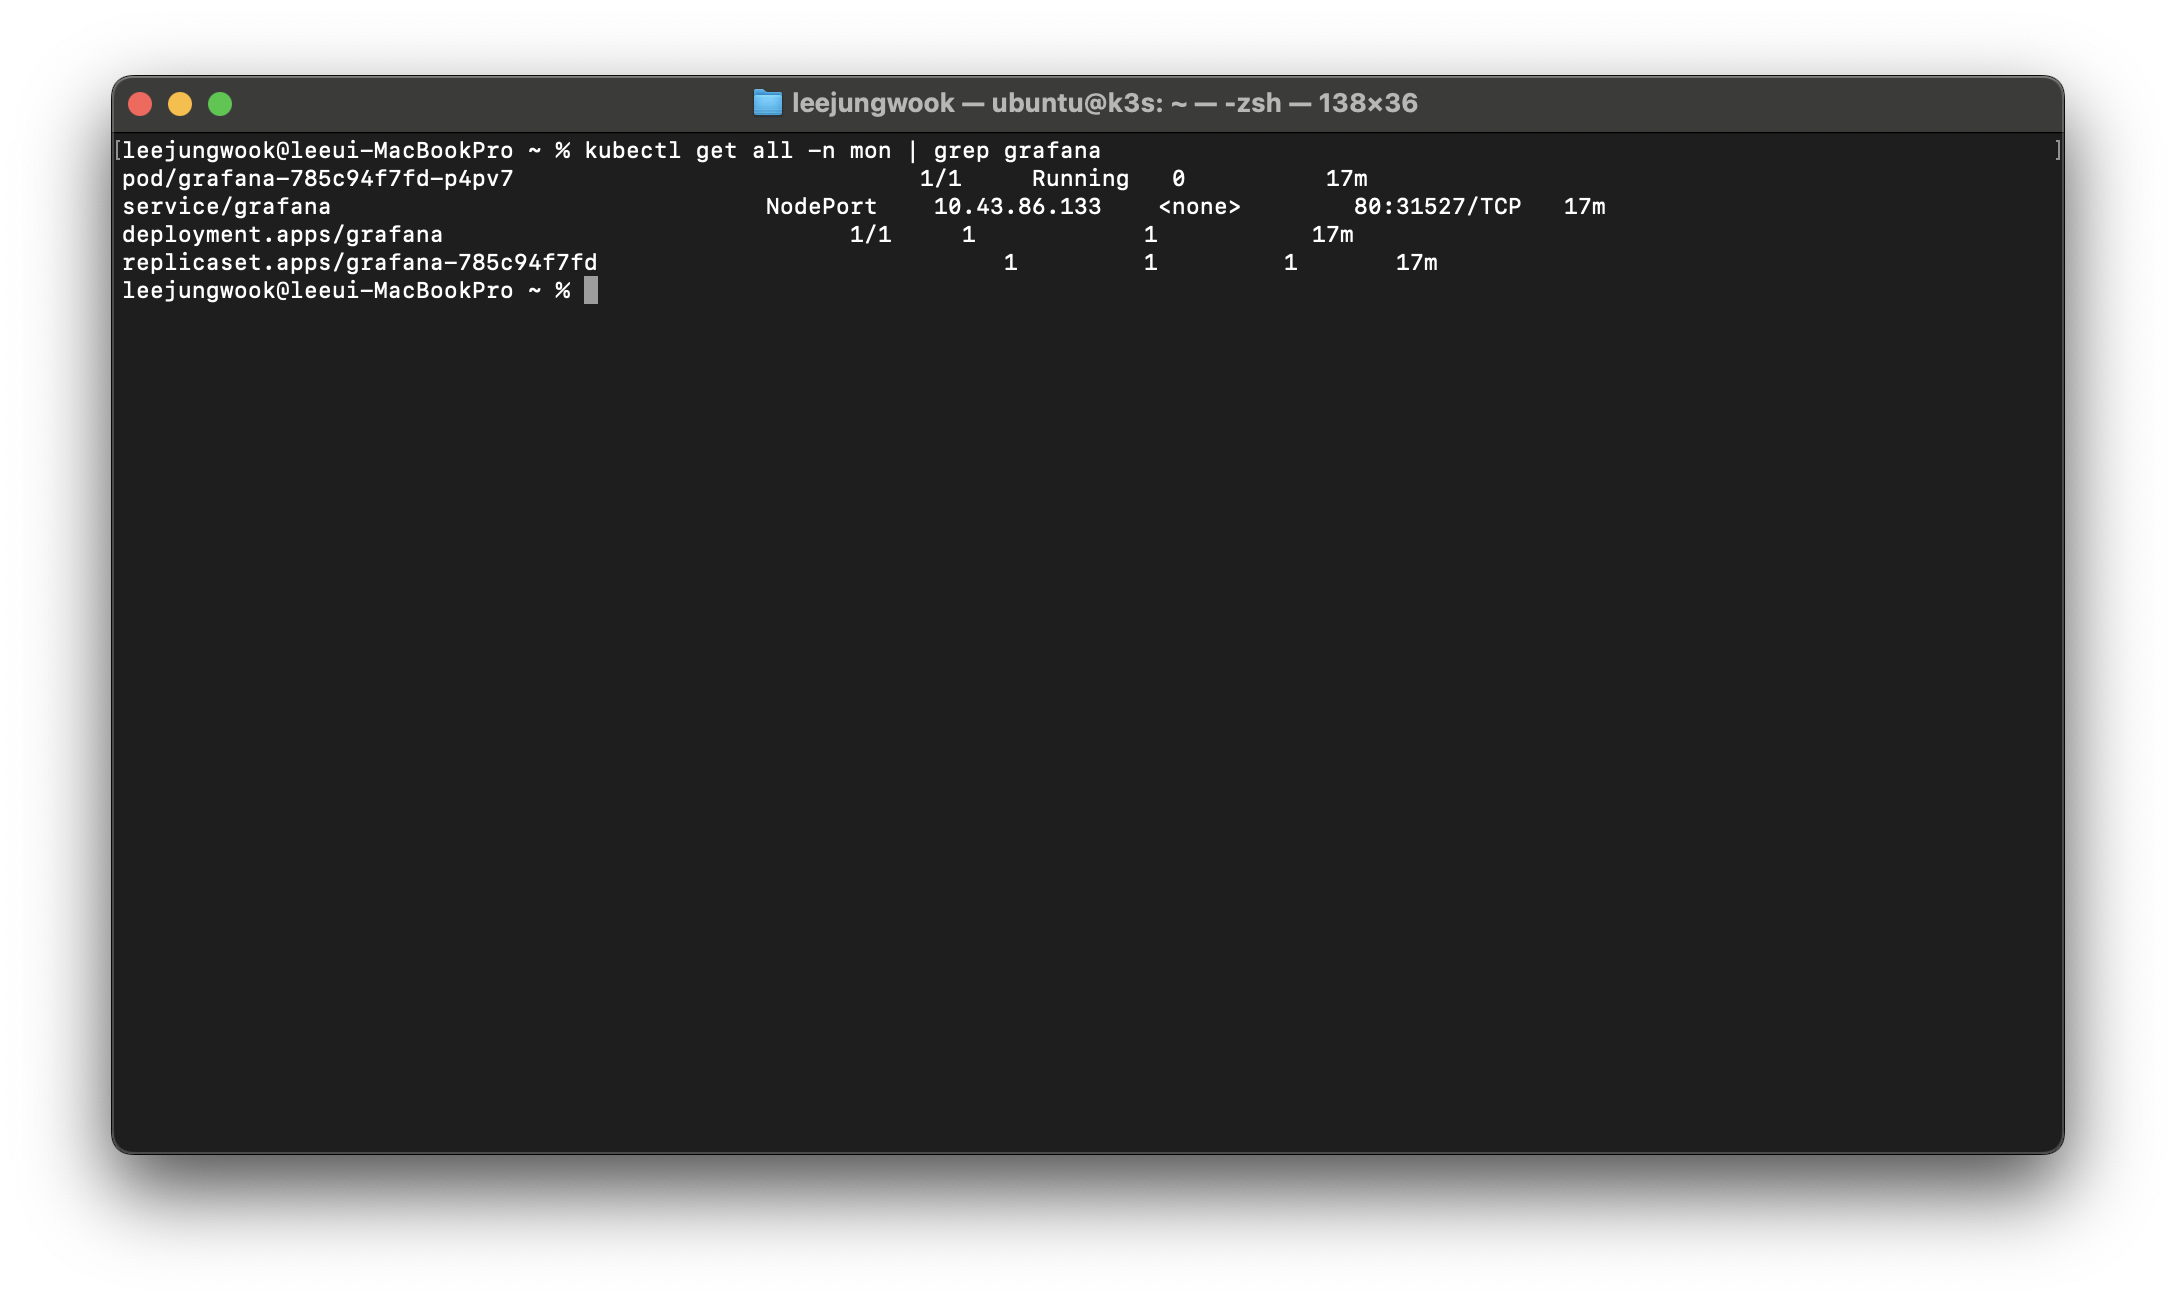Click the service age 17m
2176x1302 pixels.
[1584, 207]
